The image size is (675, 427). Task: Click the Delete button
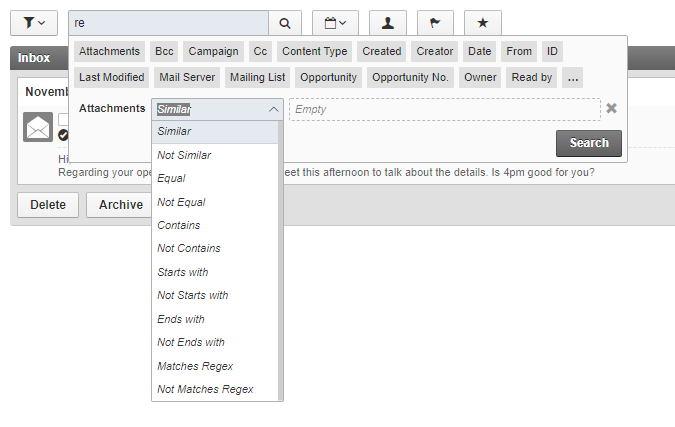[x=48, y=205]
